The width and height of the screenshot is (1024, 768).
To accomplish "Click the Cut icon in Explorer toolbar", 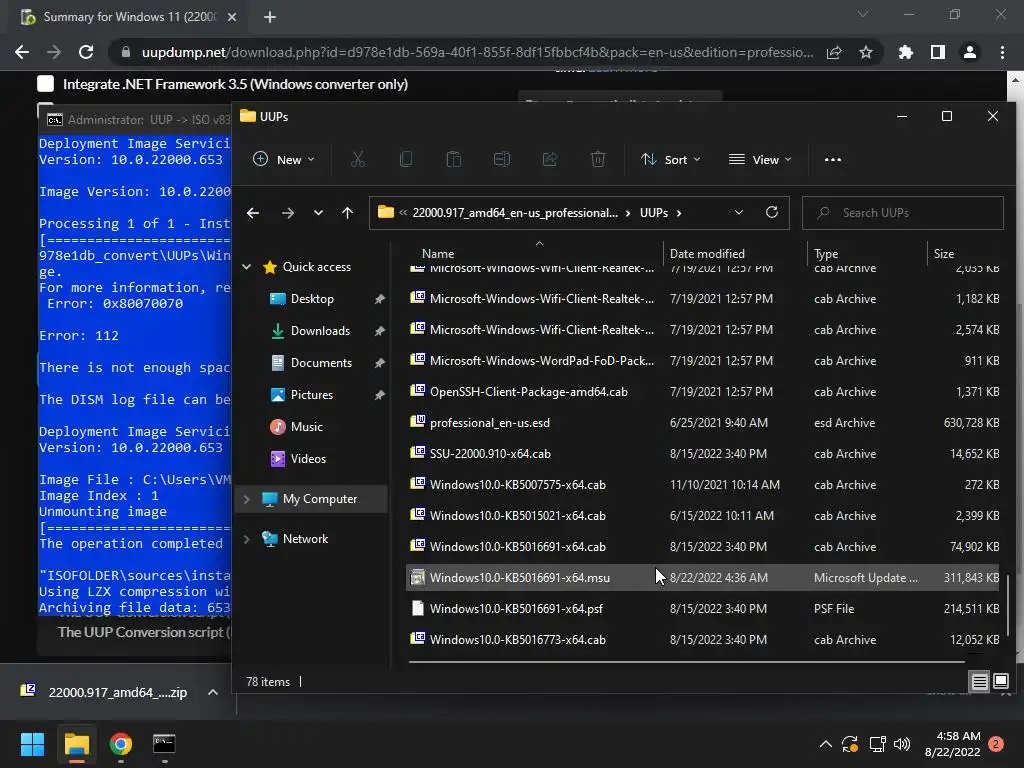I will (357, 159).
